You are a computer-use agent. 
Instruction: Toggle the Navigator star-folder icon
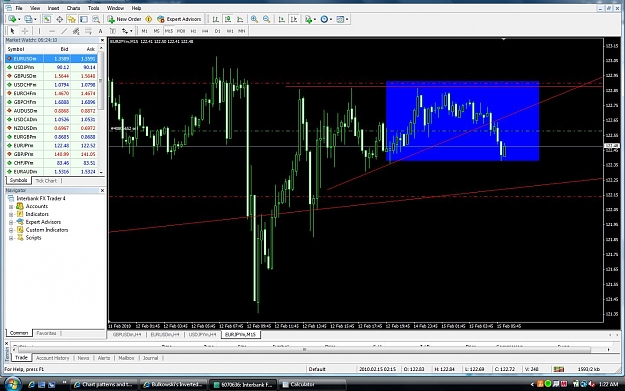(72, 19)
